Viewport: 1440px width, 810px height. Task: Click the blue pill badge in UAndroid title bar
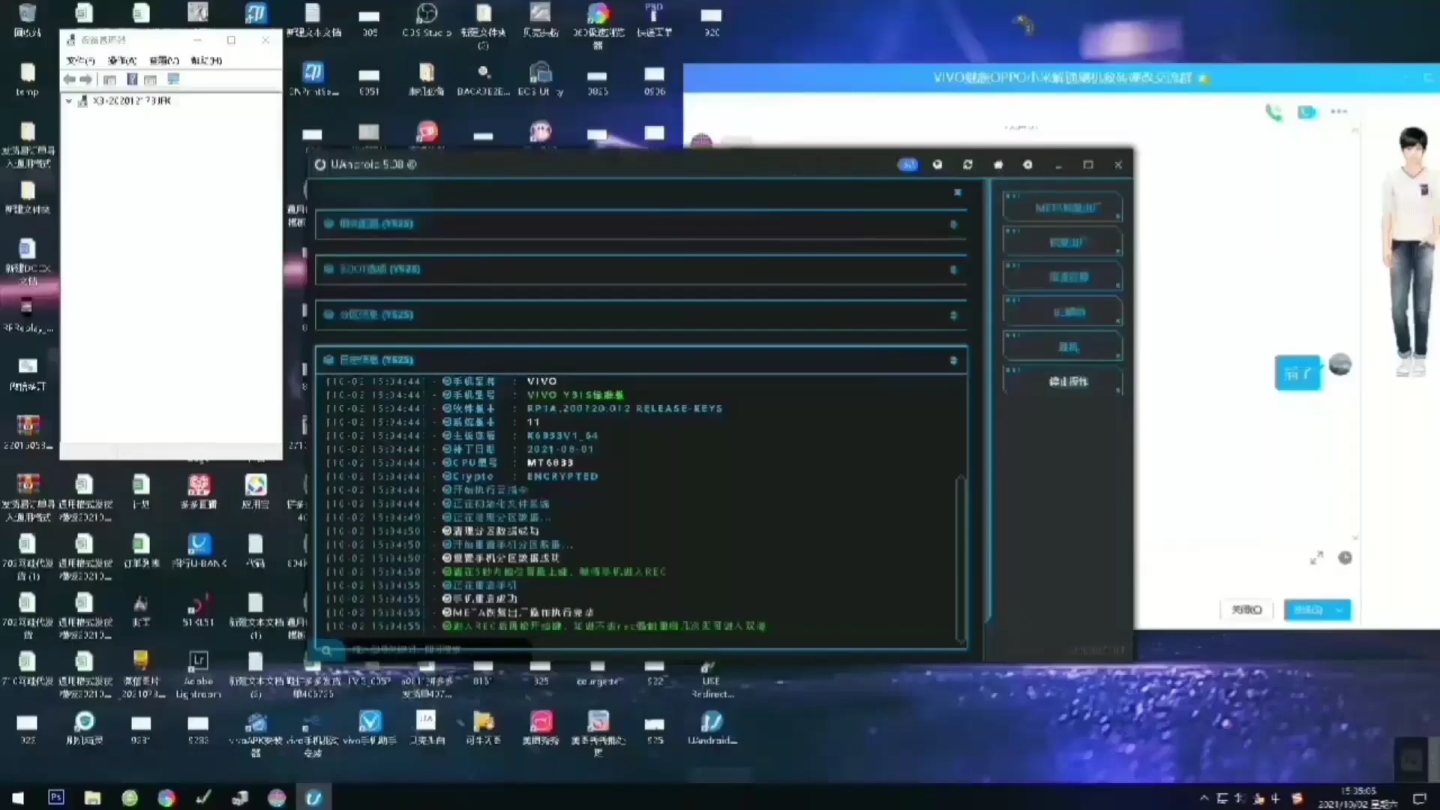(x=908, y=165)
